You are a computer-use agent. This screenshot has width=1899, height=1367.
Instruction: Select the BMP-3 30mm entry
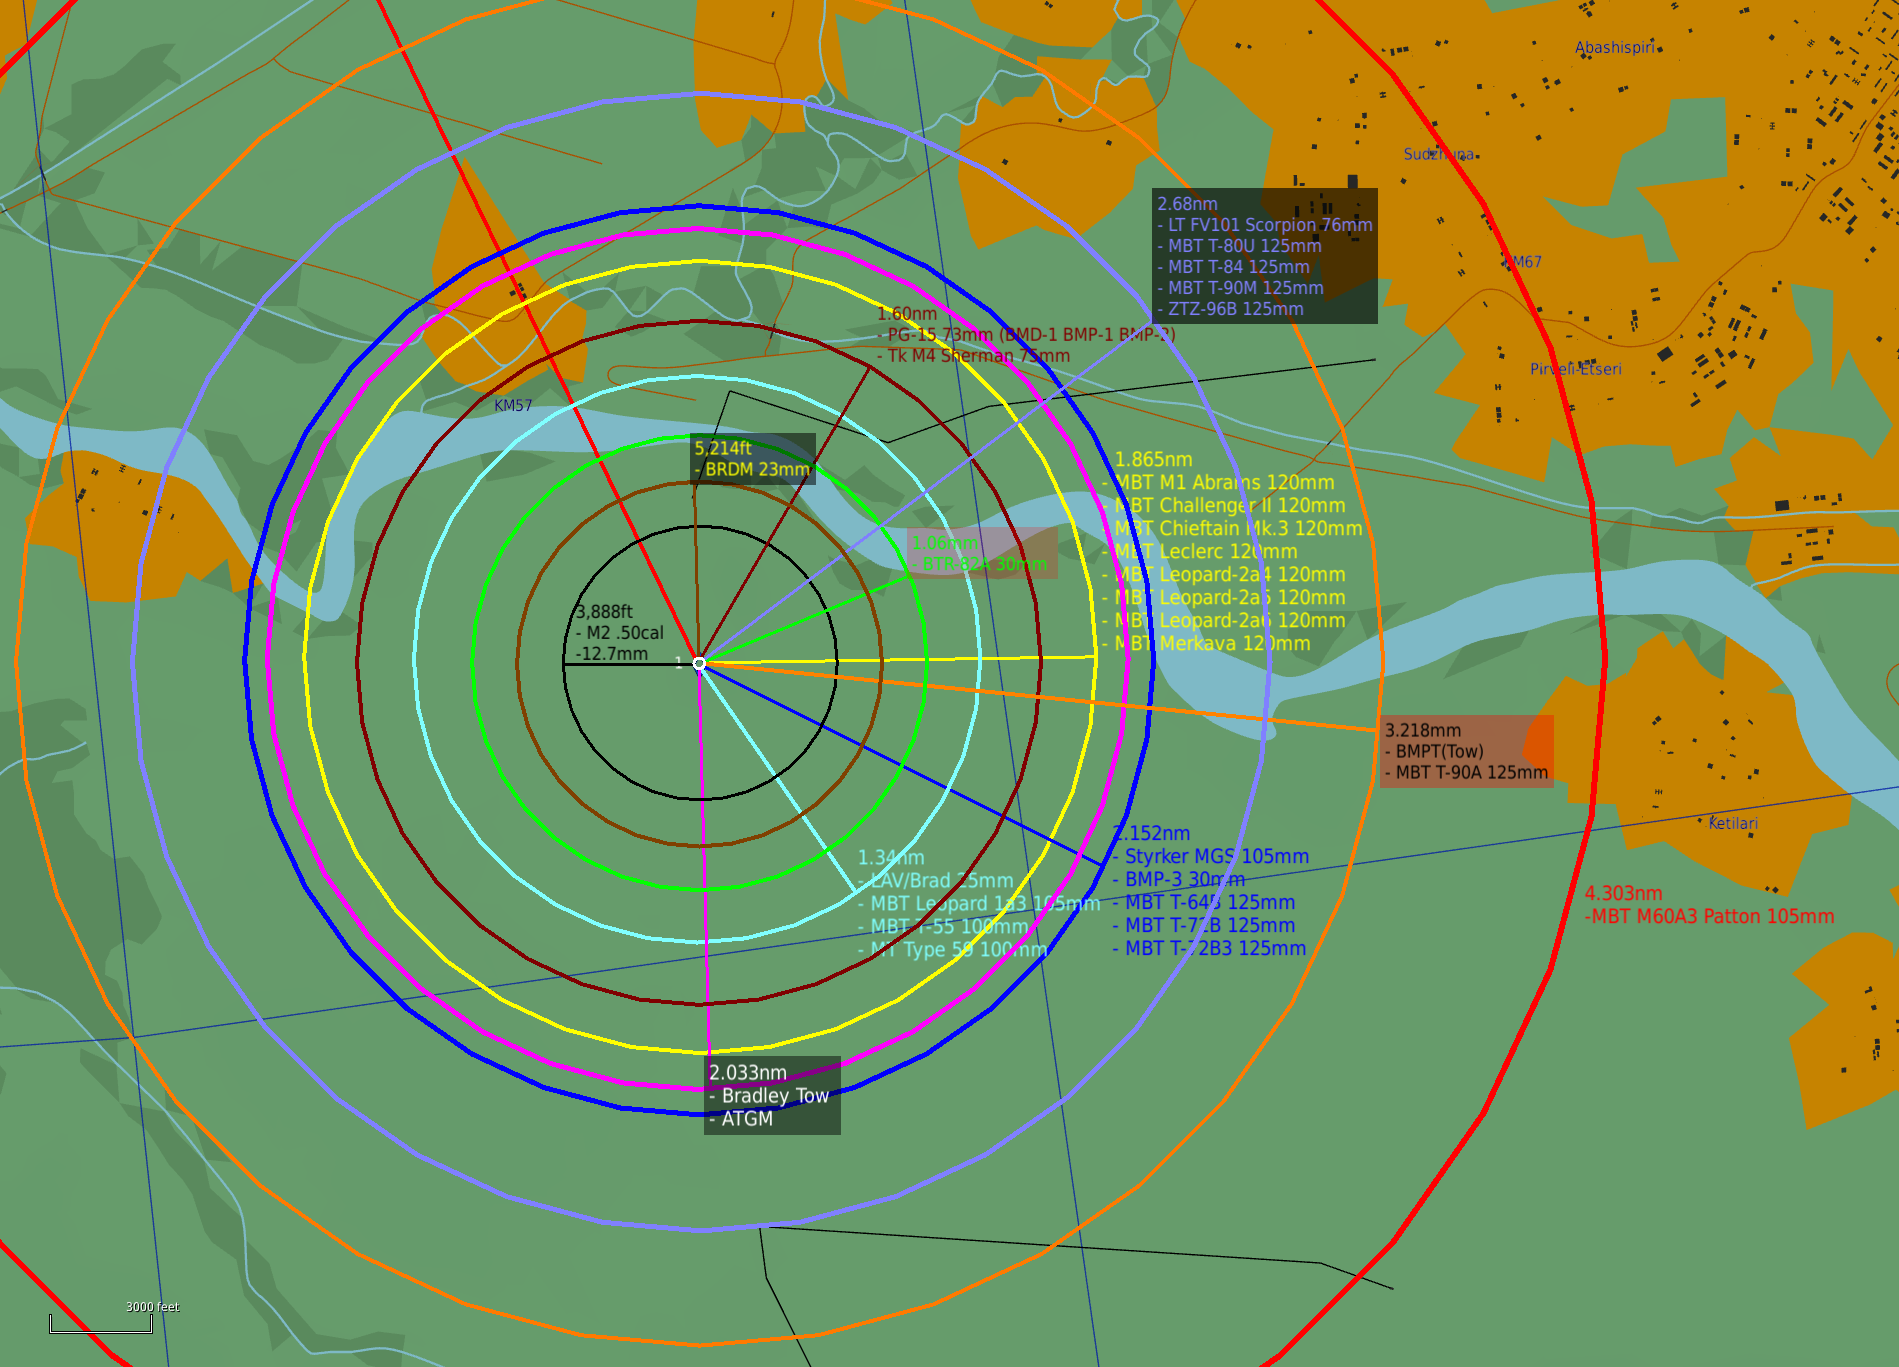pyautogui.click(x=1178, y=880)
